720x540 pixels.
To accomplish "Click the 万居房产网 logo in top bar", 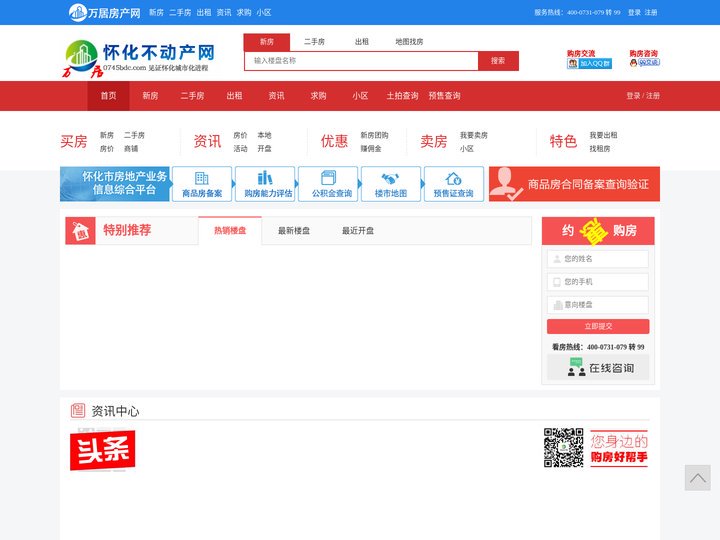I will pos(105,12).
